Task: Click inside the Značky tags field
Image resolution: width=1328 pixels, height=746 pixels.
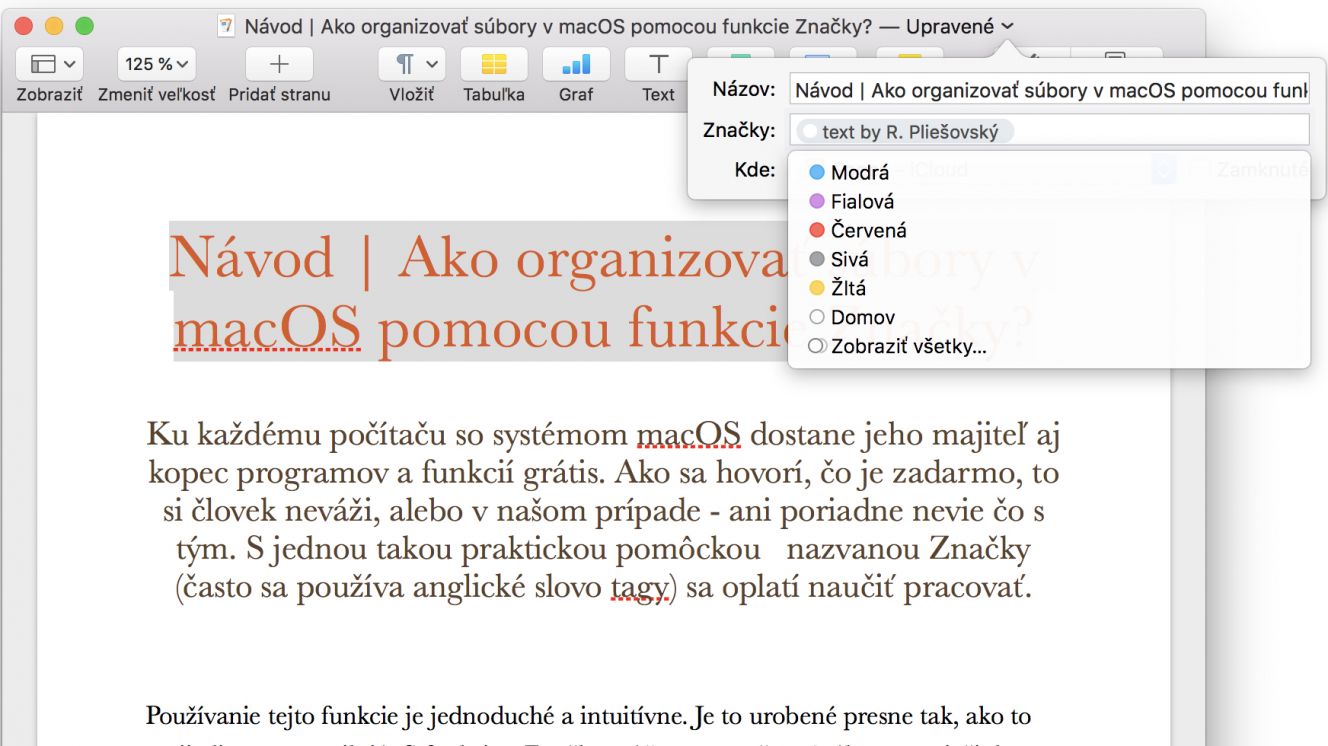Action: tap(1048, 131)
